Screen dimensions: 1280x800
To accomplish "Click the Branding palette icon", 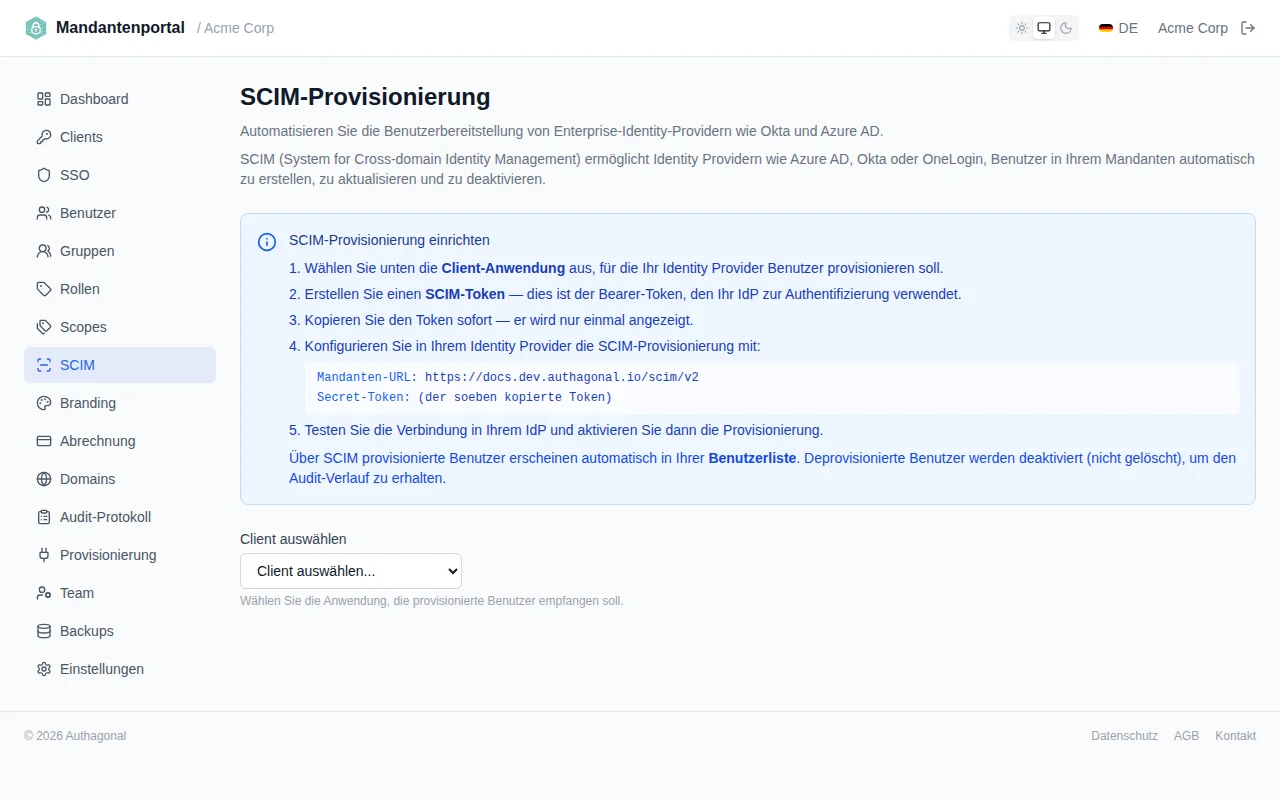I will point(44,403).
